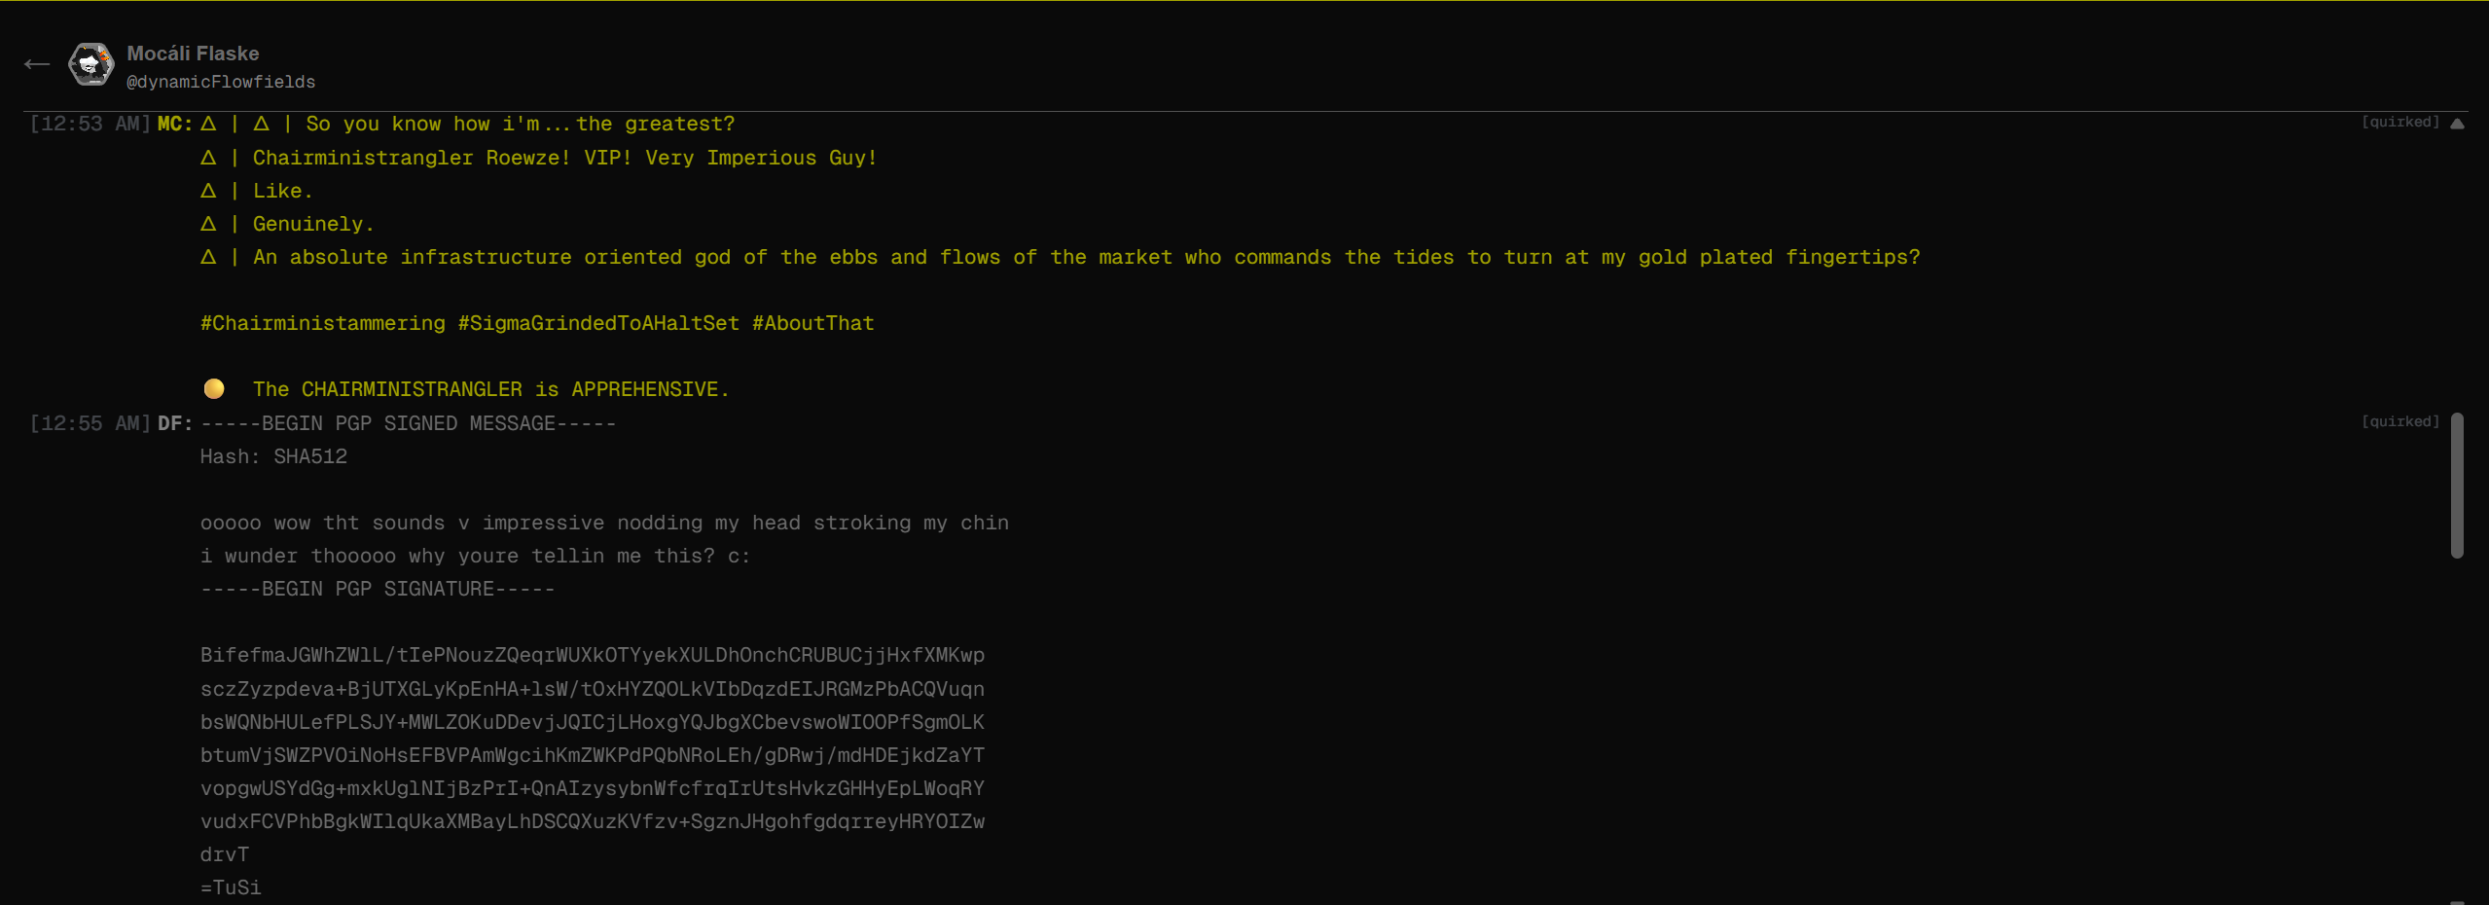This screenshot has width=2489, height=905.
Task: Click the scroll-up arrow at top right
Action: [2457, 123]
